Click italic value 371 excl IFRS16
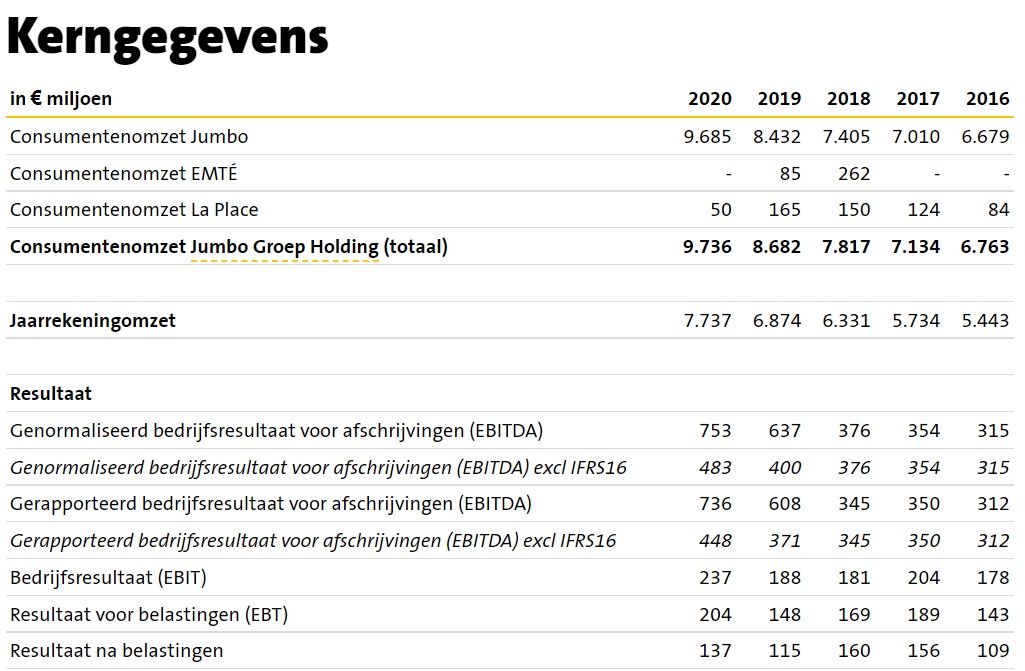Image resolution: width=1025 pixels, height=671 pixels. pos(784,541)
